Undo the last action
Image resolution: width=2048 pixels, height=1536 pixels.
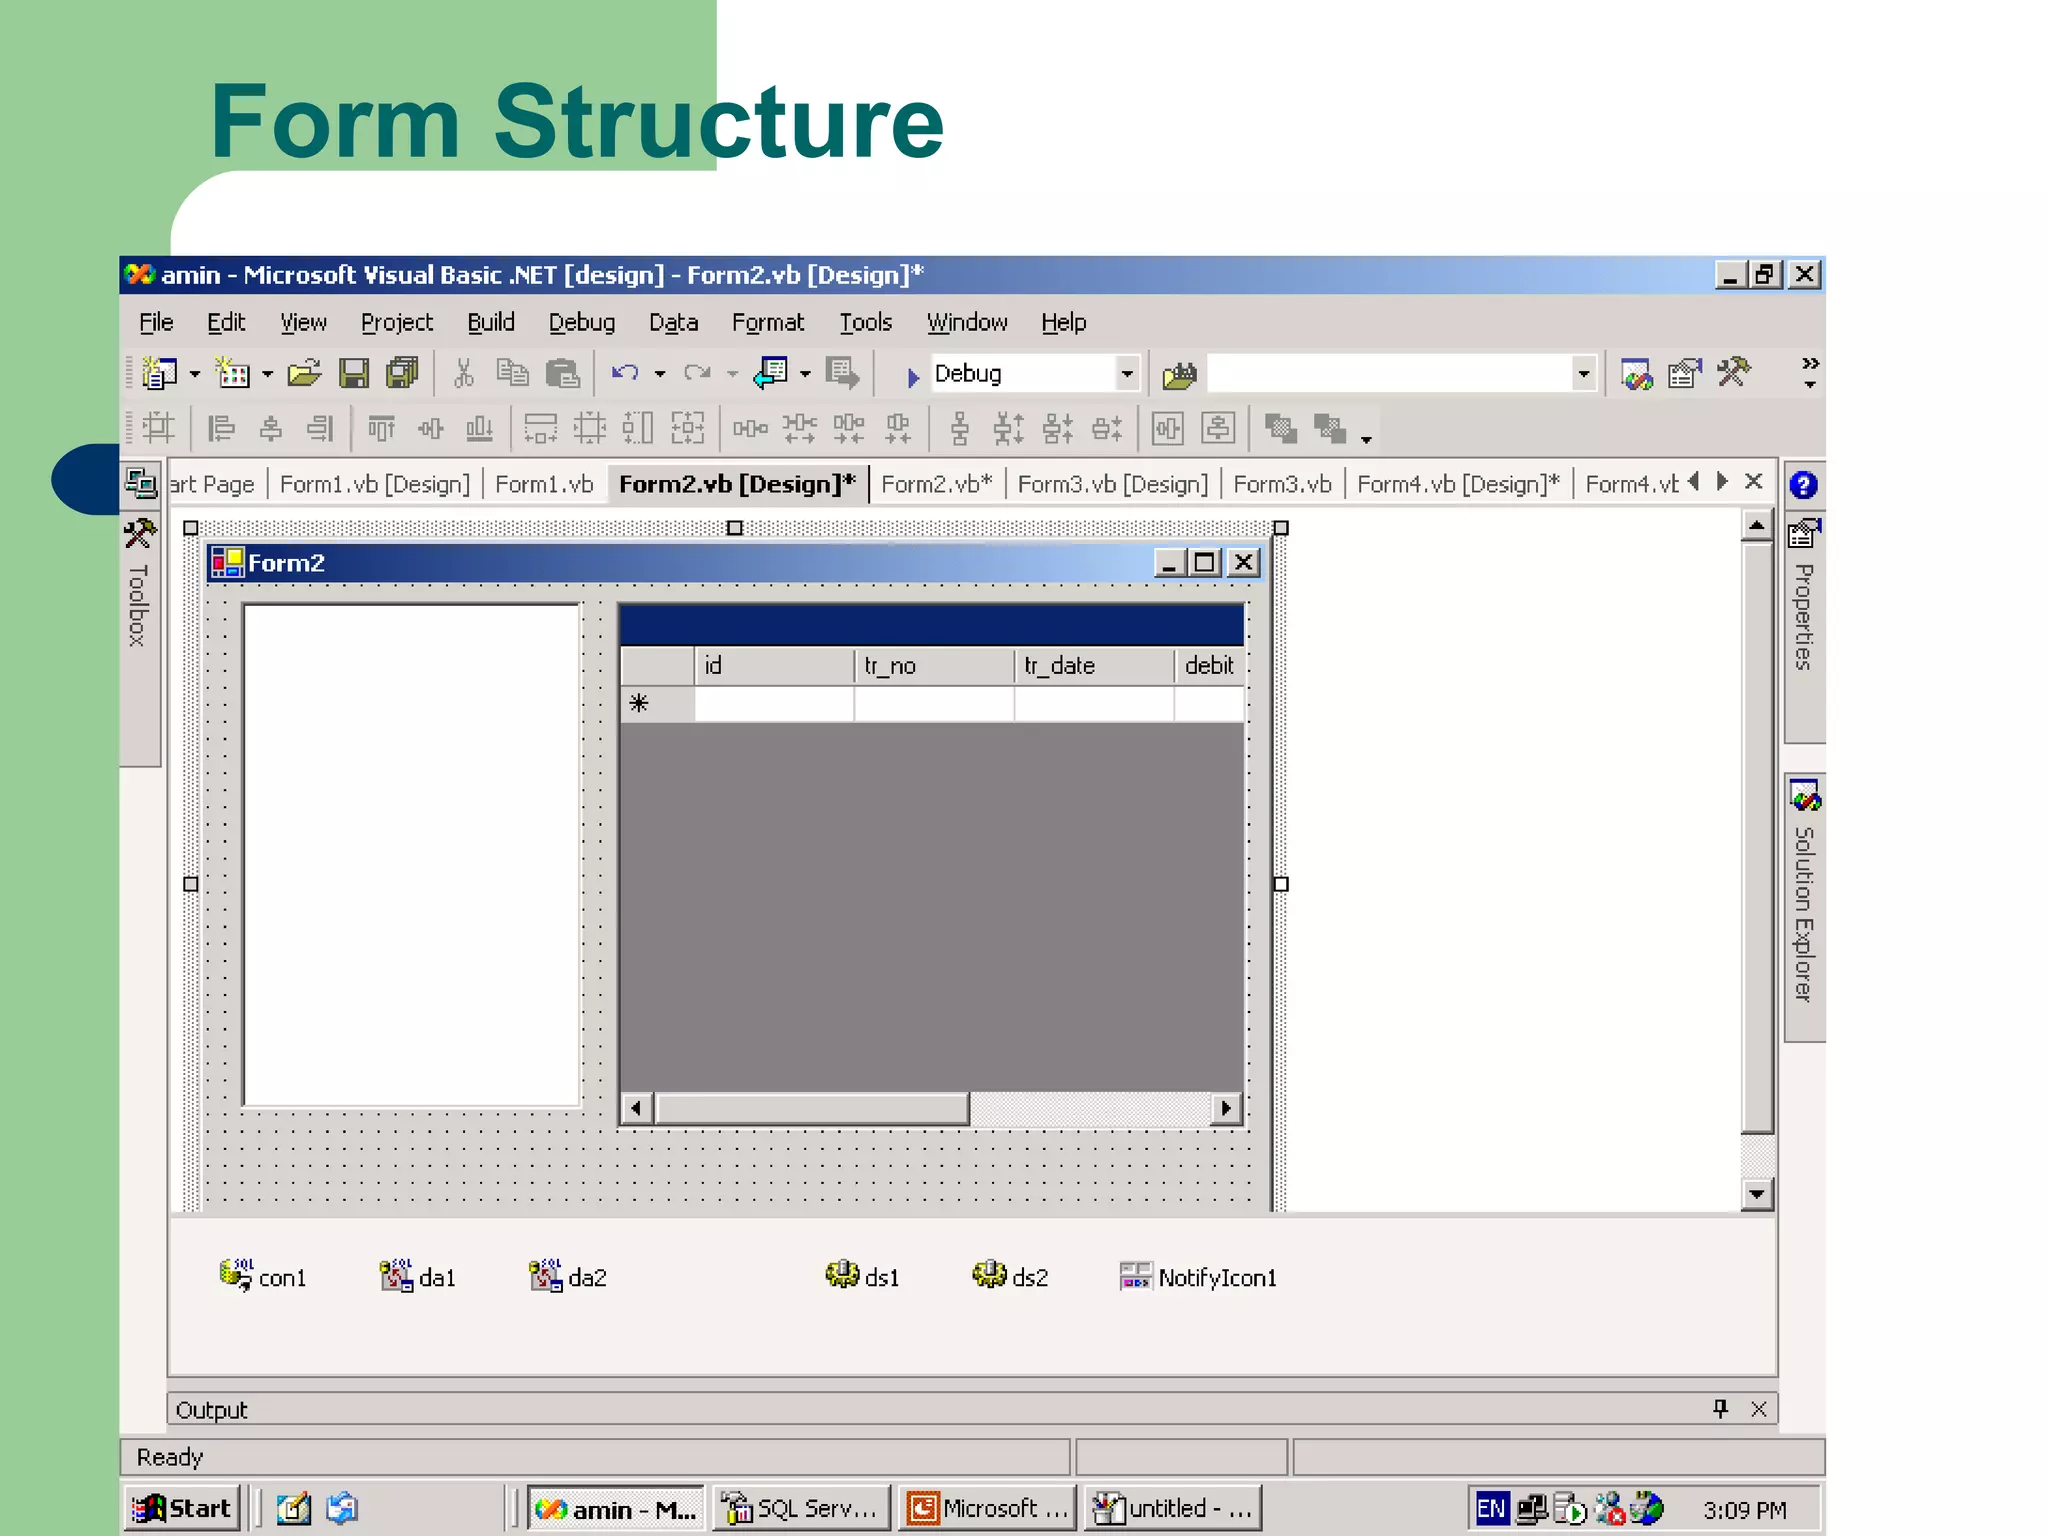(626, 374)
